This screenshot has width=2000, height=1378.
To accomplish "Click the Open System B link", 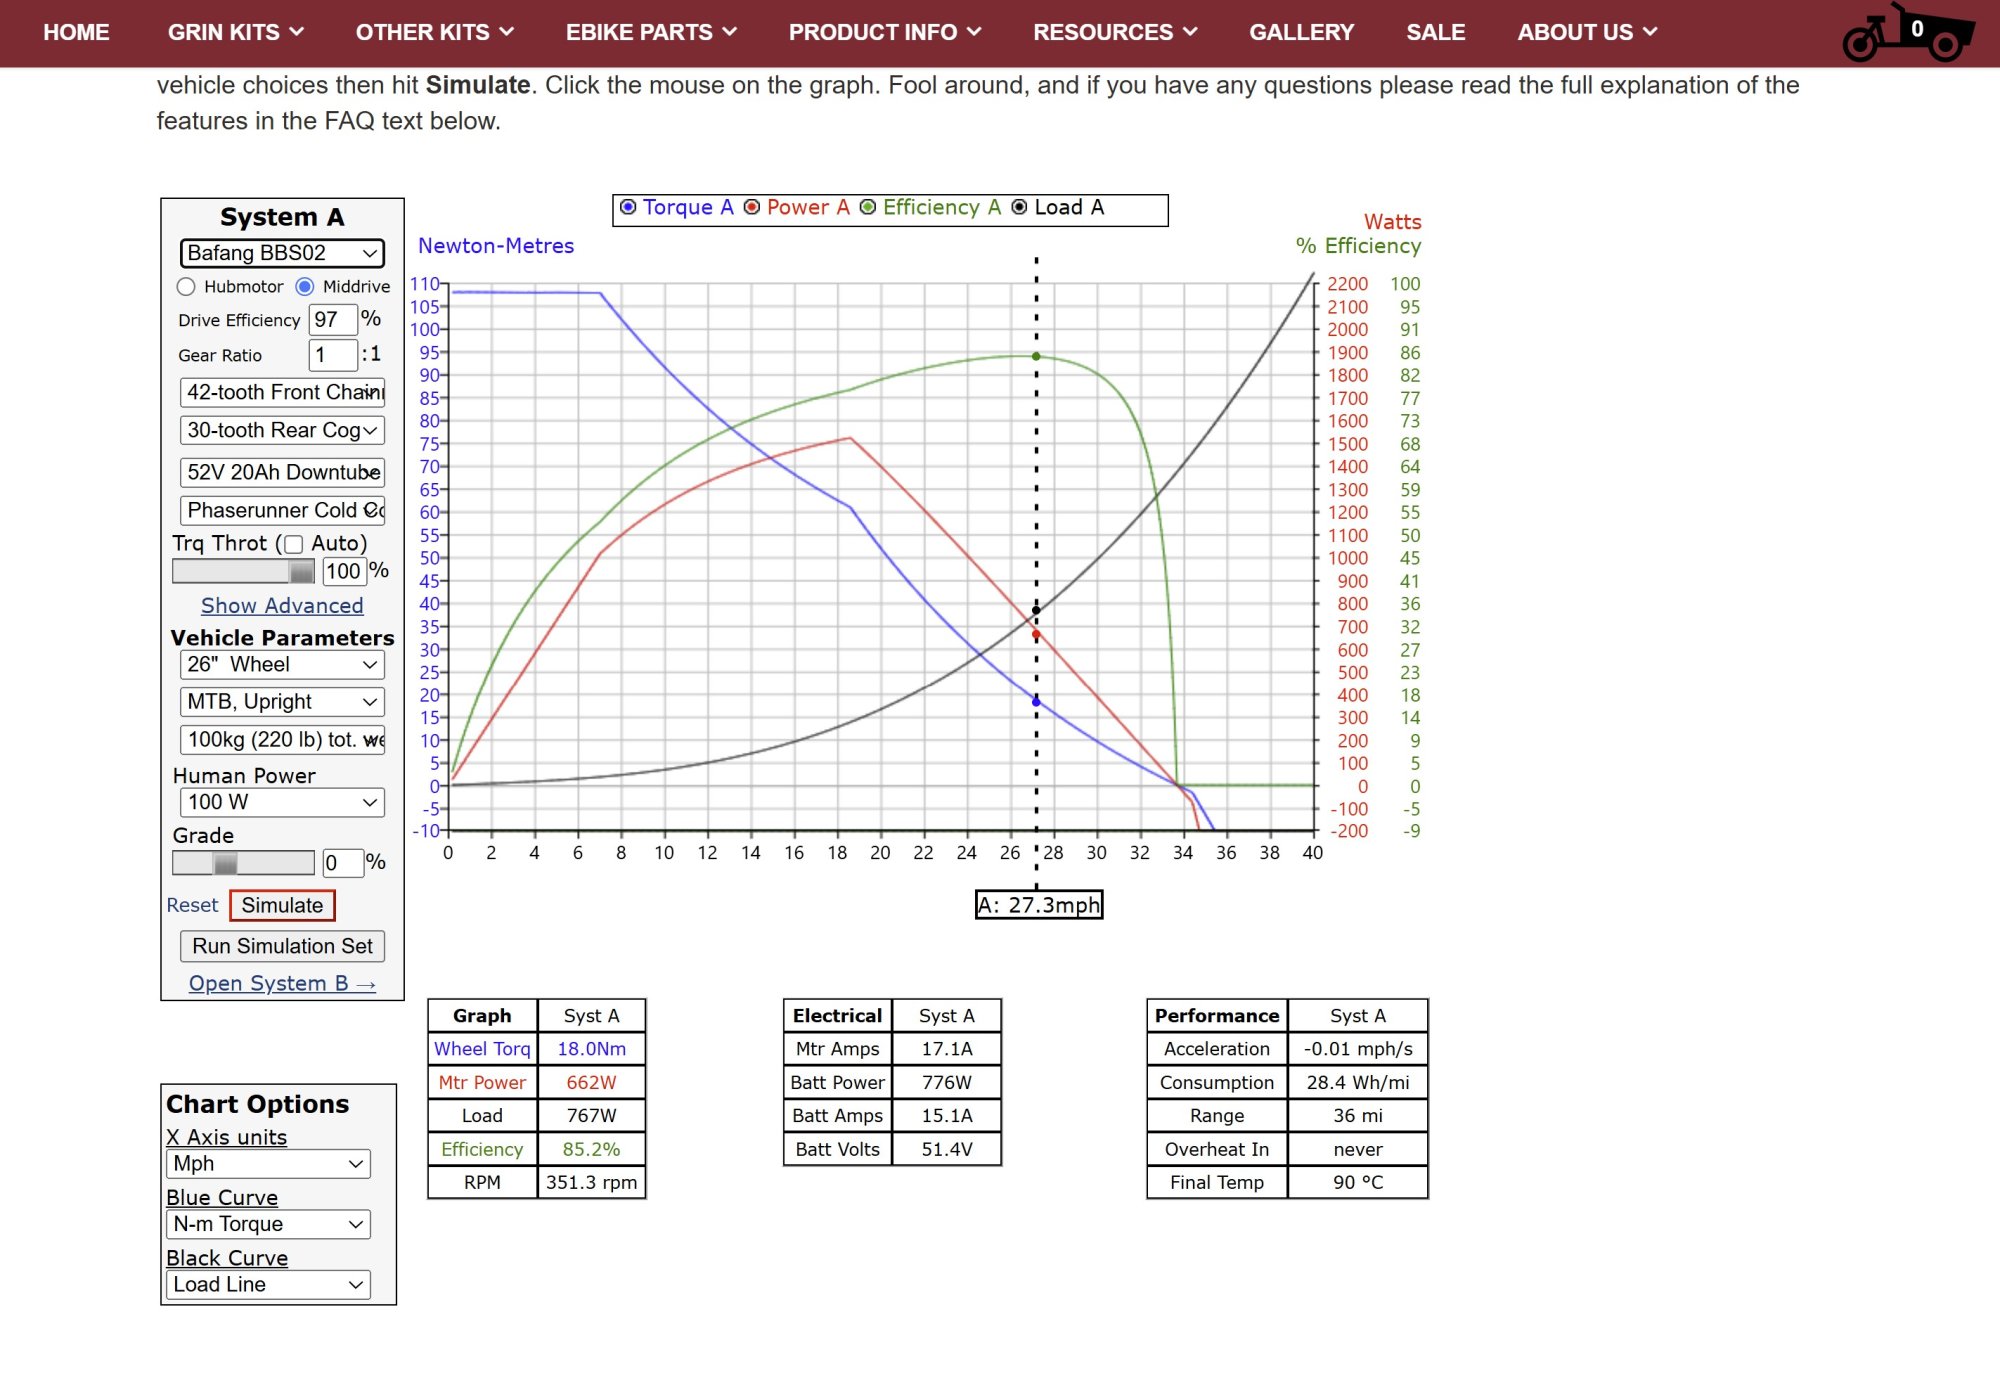I will click(282, 984).
